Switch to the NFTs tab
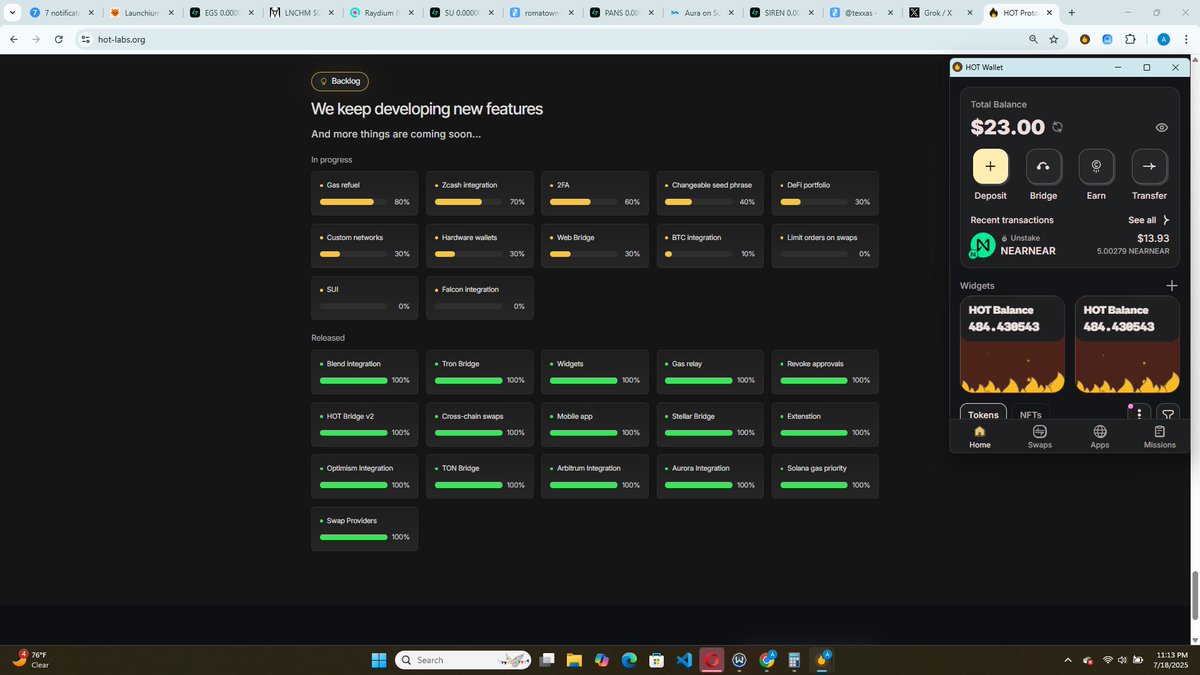 1030,414
